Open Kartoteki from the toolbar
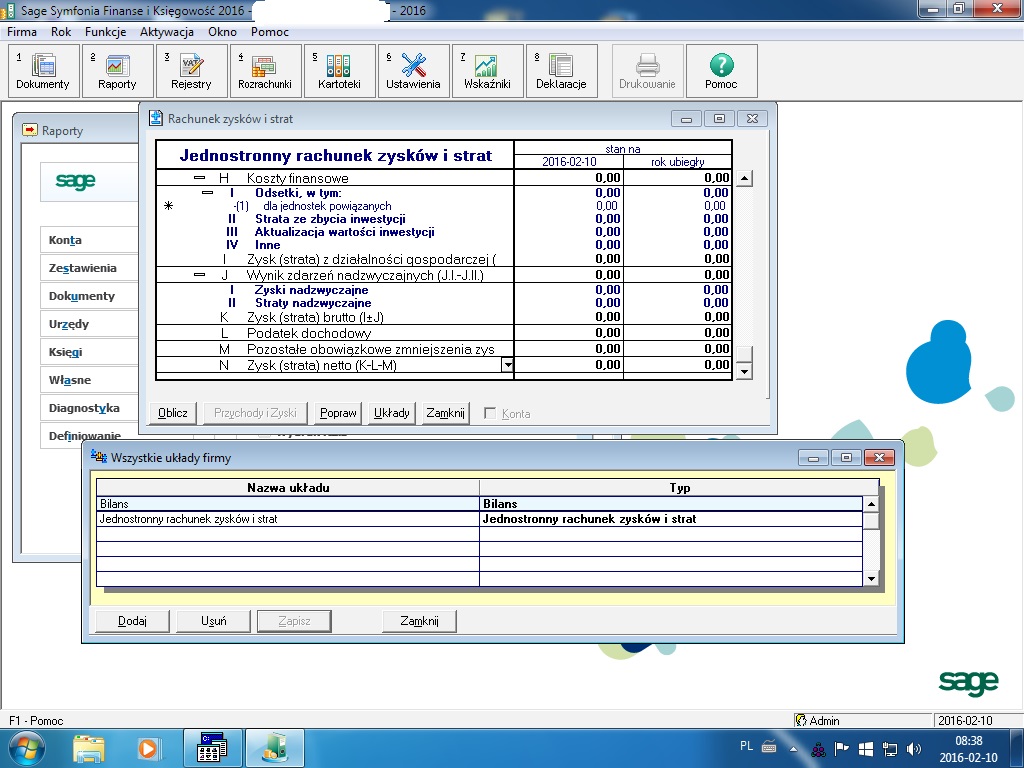The width and height of the screenshot is (1024, 768). 340,71
